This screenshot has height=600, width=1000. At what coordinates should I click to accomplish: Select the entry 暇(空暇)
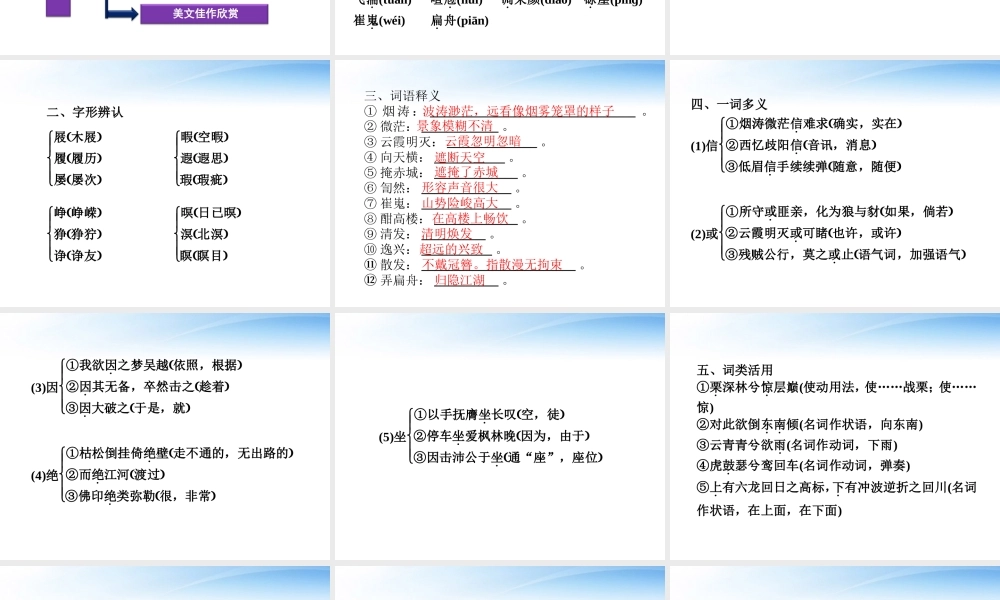tap(204, 137)
